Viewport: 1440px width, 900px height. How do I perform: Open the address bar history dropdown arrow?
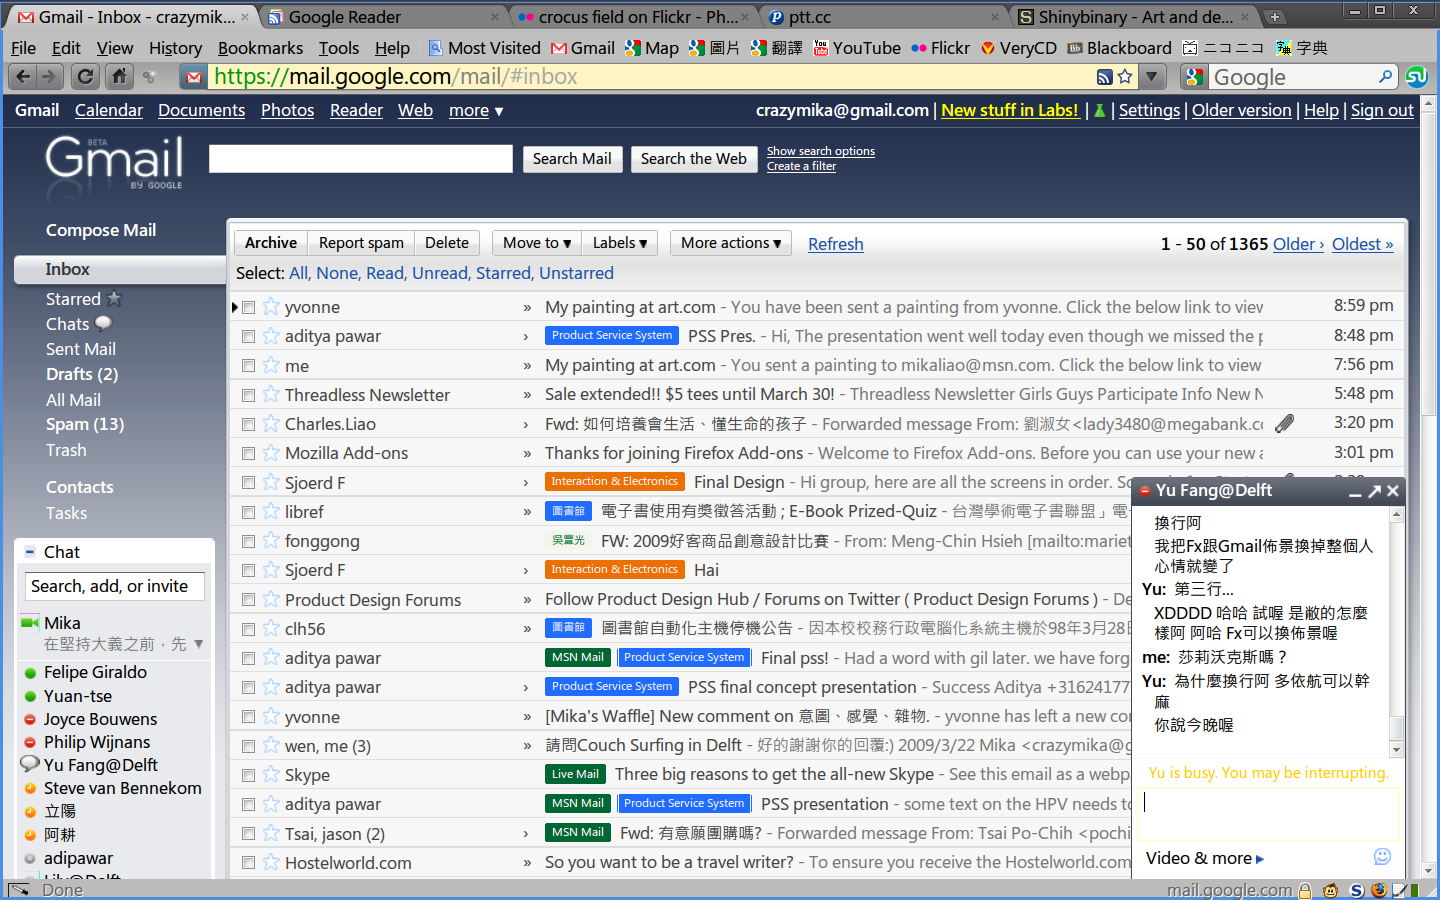[x=1152, y=77]
